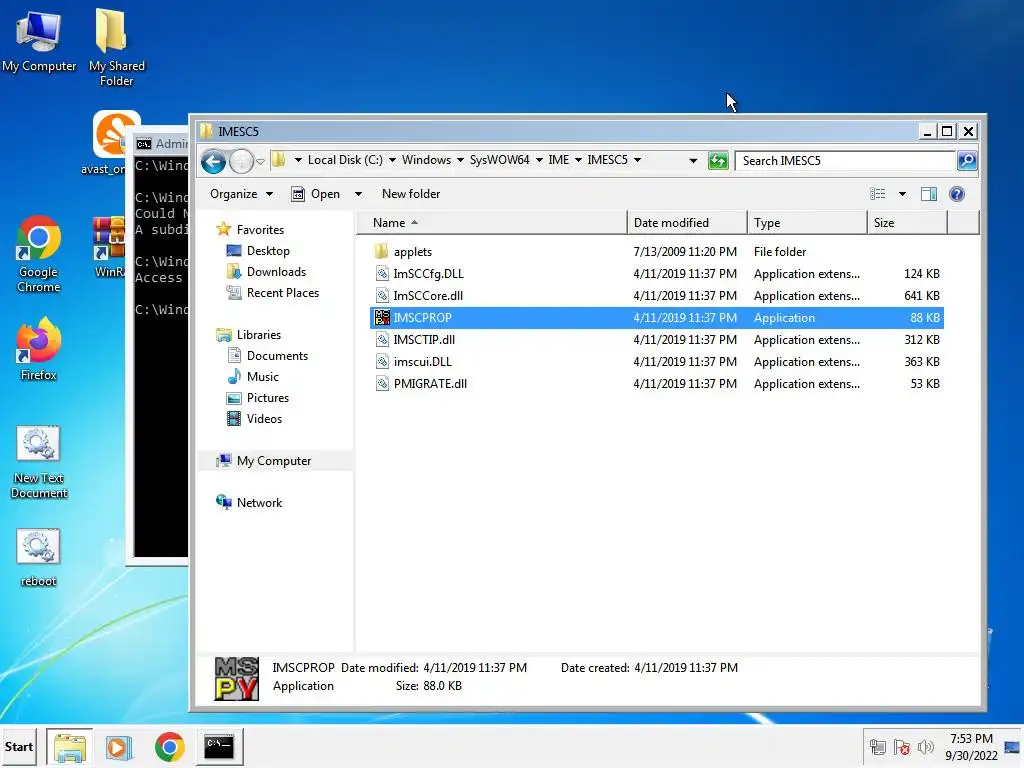Open My Computer desktop icon
Image resolution: width=1024 pixels, height=768 pixels.
(39, 41)
